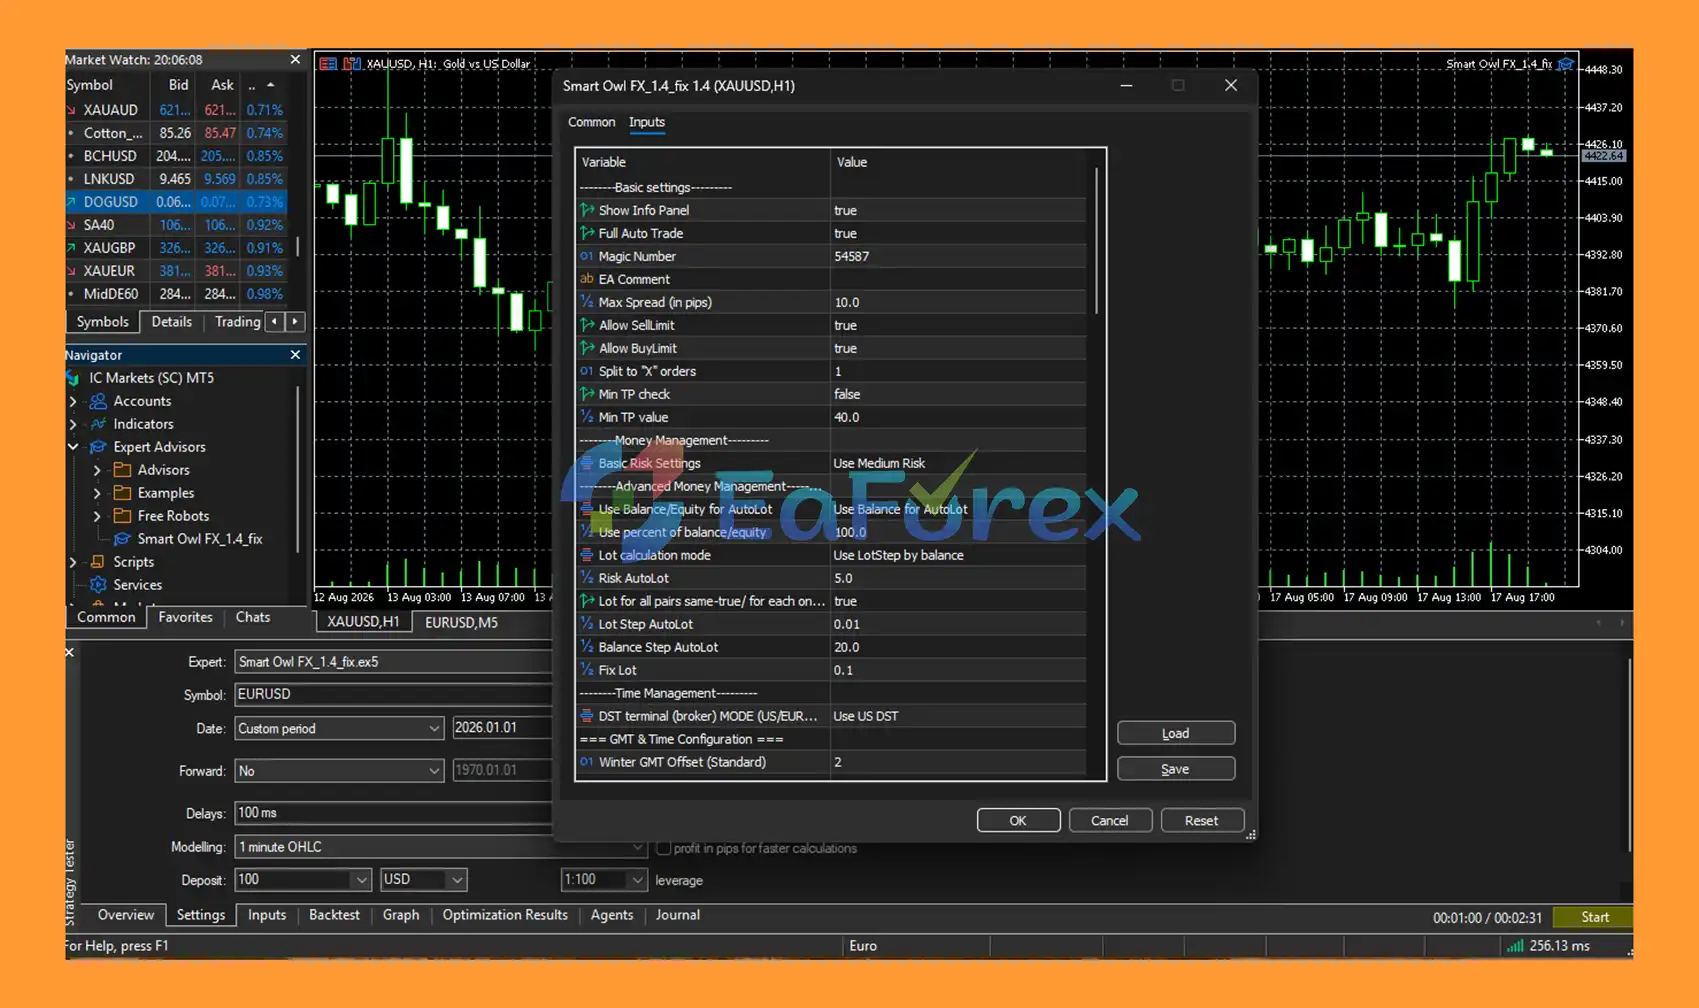Open the Backtest tab in Strategy Tester
Image resolution: width=1699 pixels, height=1008 pixels.
[x=334, y=915]
